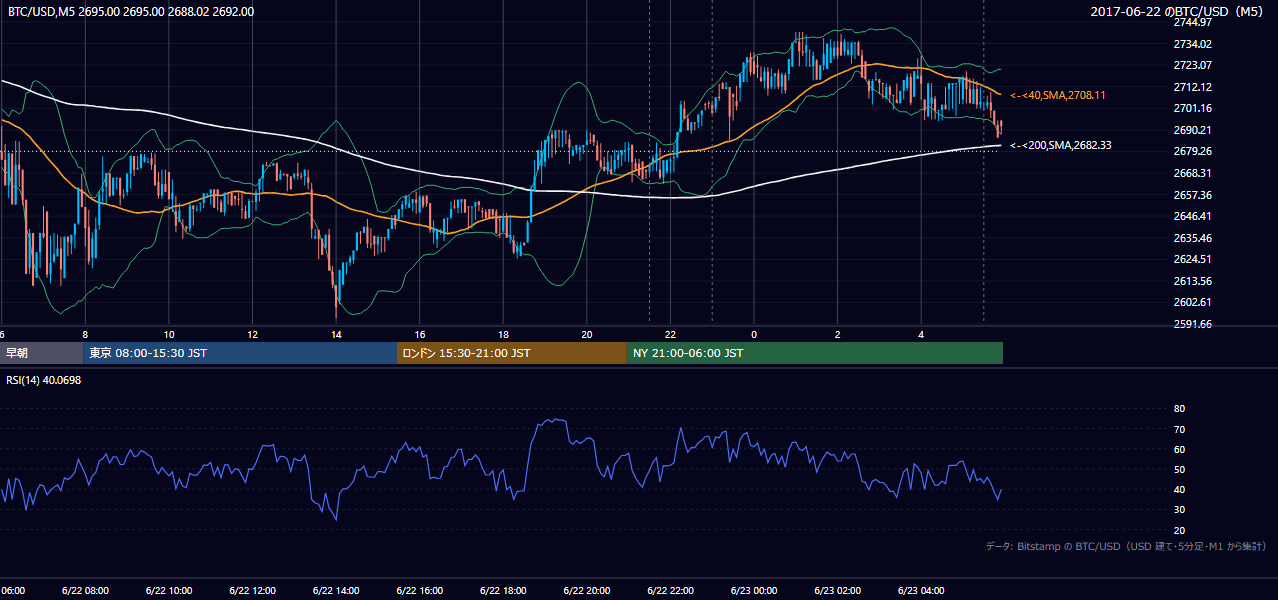Viewport: 1278px width, 600px height.
Task: Click the 2017-06-22 BTC/USD (M5) chart title
Action: (x=1180, y=12)
